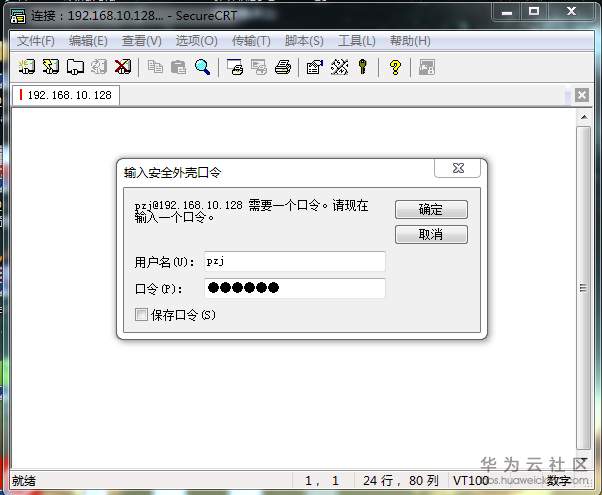
Task: Close the session tab with X button
Action: pyautogui.click(x=582, y=95)
